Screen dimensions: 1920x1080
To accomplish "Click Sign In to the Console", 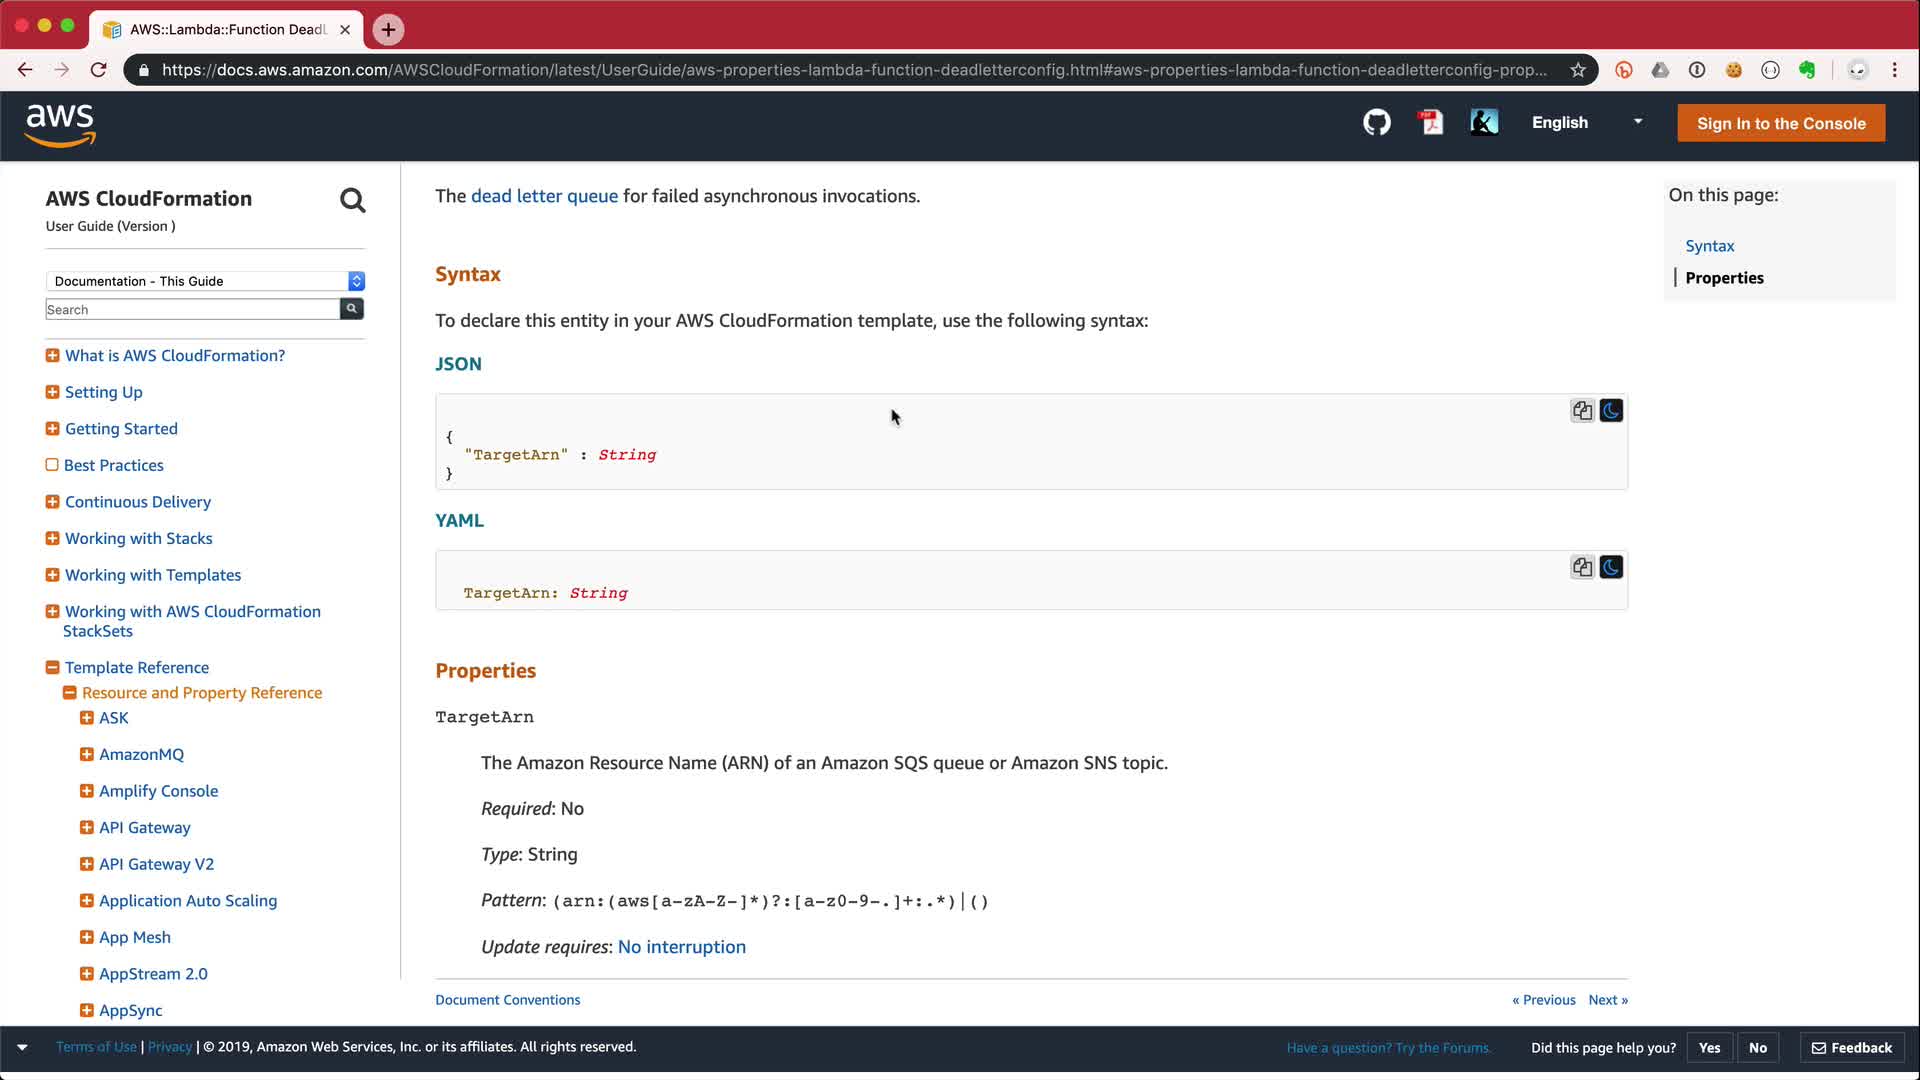I will pyautogui.click(x=1780, y=123).
